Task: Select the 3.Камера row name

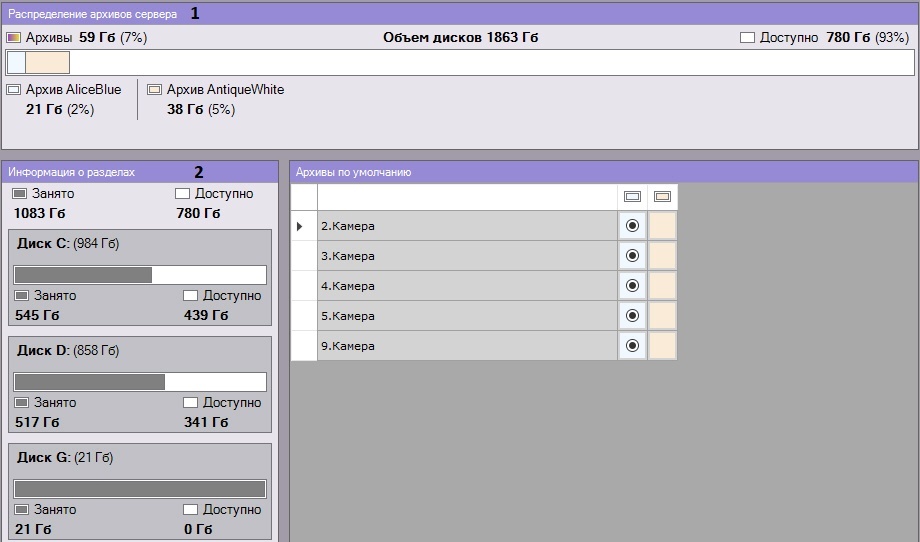Action: pos(466,256)
